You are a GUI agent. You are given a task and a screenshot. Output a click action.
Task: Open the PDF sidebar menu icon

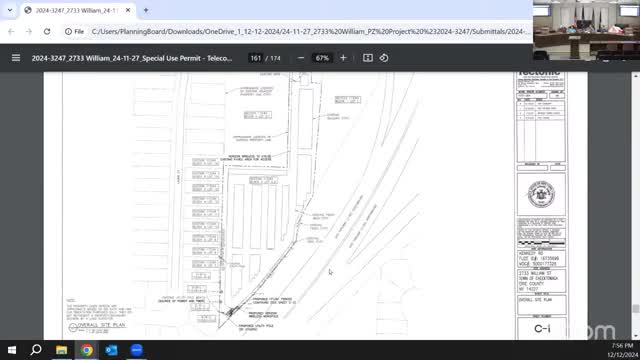point(16,58)
